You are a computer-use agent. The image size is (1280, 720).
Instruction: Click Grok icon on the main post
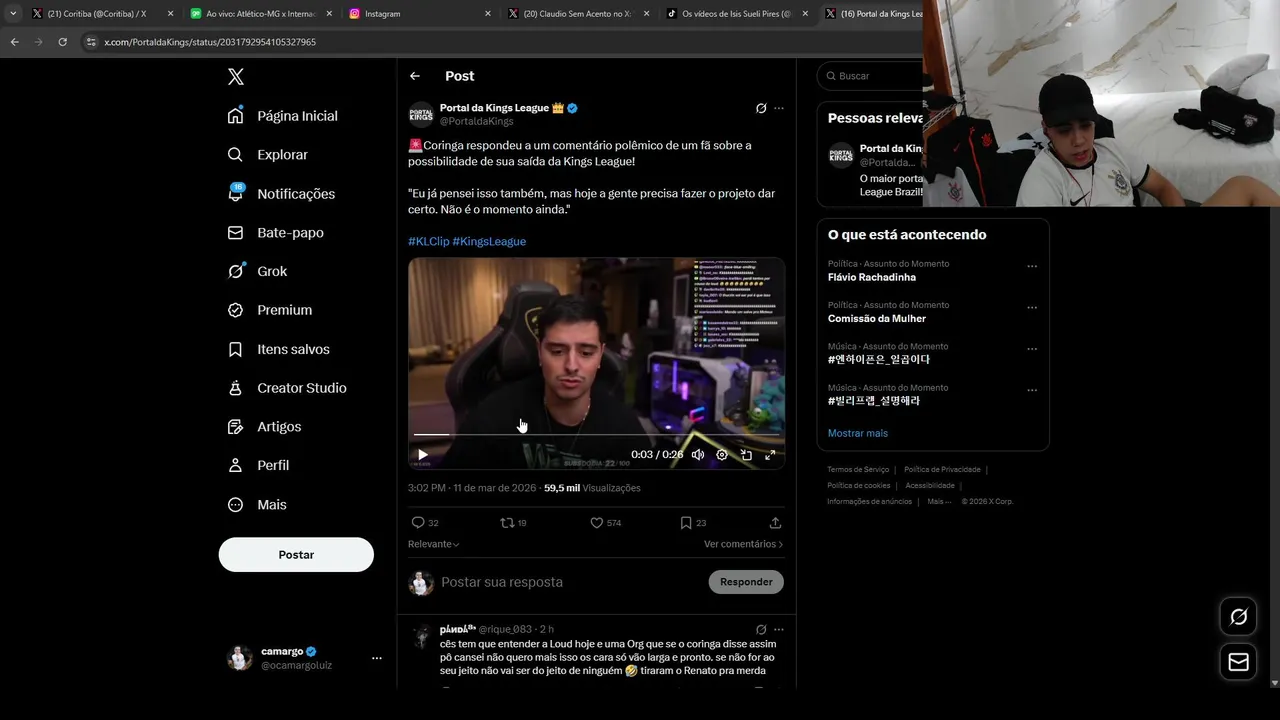pos(761,108)
